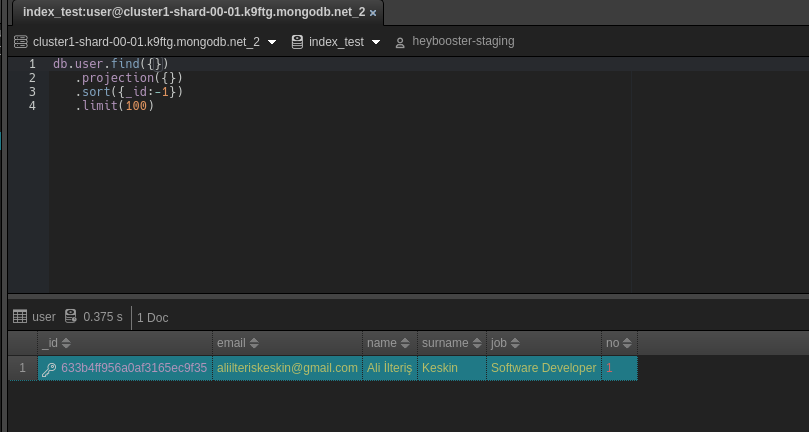The height and width of the screenshot is (432, 809).
Task: Select the aliilteriskeskin@gmail.com email cell
Action: pos(287,368)
